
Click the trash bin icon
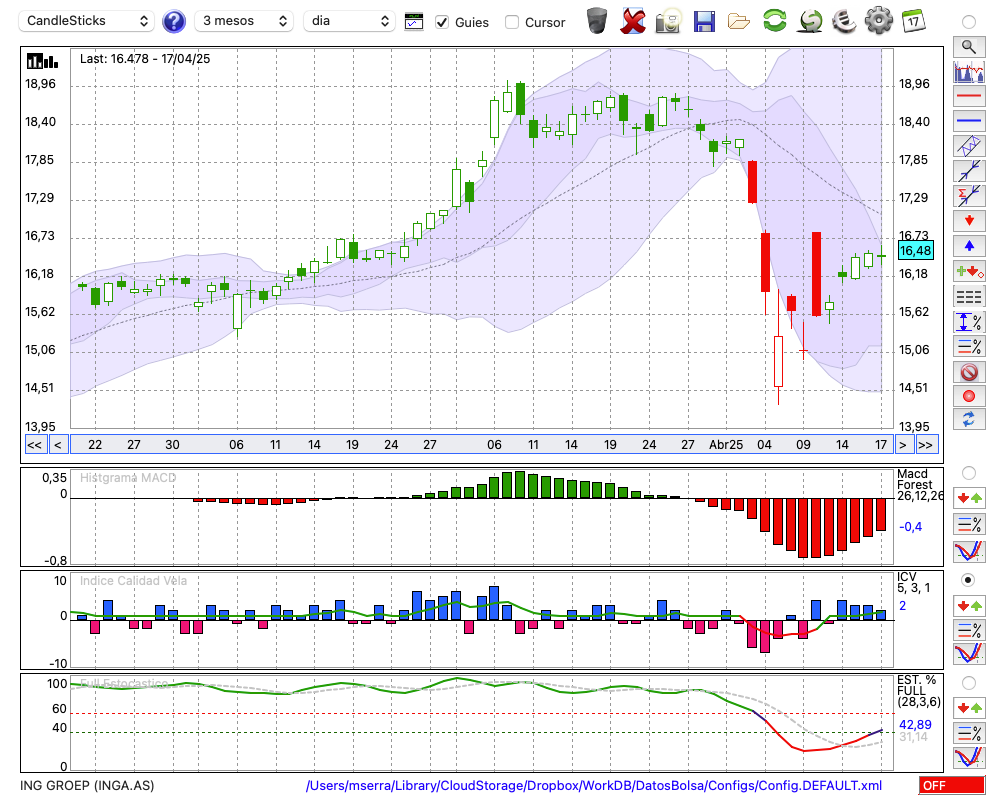597,21
